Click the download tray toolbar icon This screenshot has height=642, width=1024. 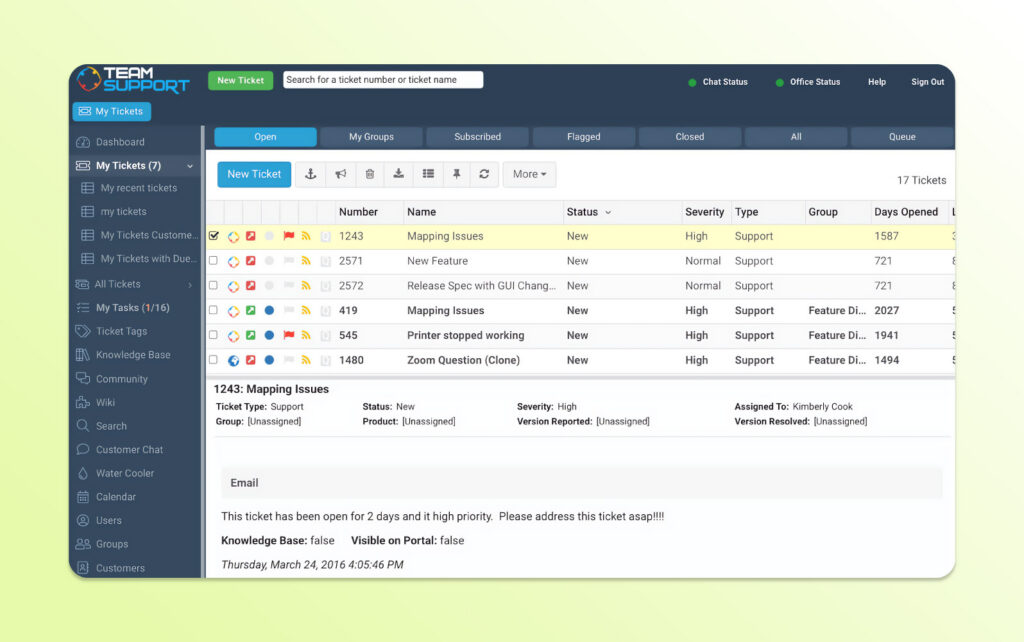tap(398, 174)
